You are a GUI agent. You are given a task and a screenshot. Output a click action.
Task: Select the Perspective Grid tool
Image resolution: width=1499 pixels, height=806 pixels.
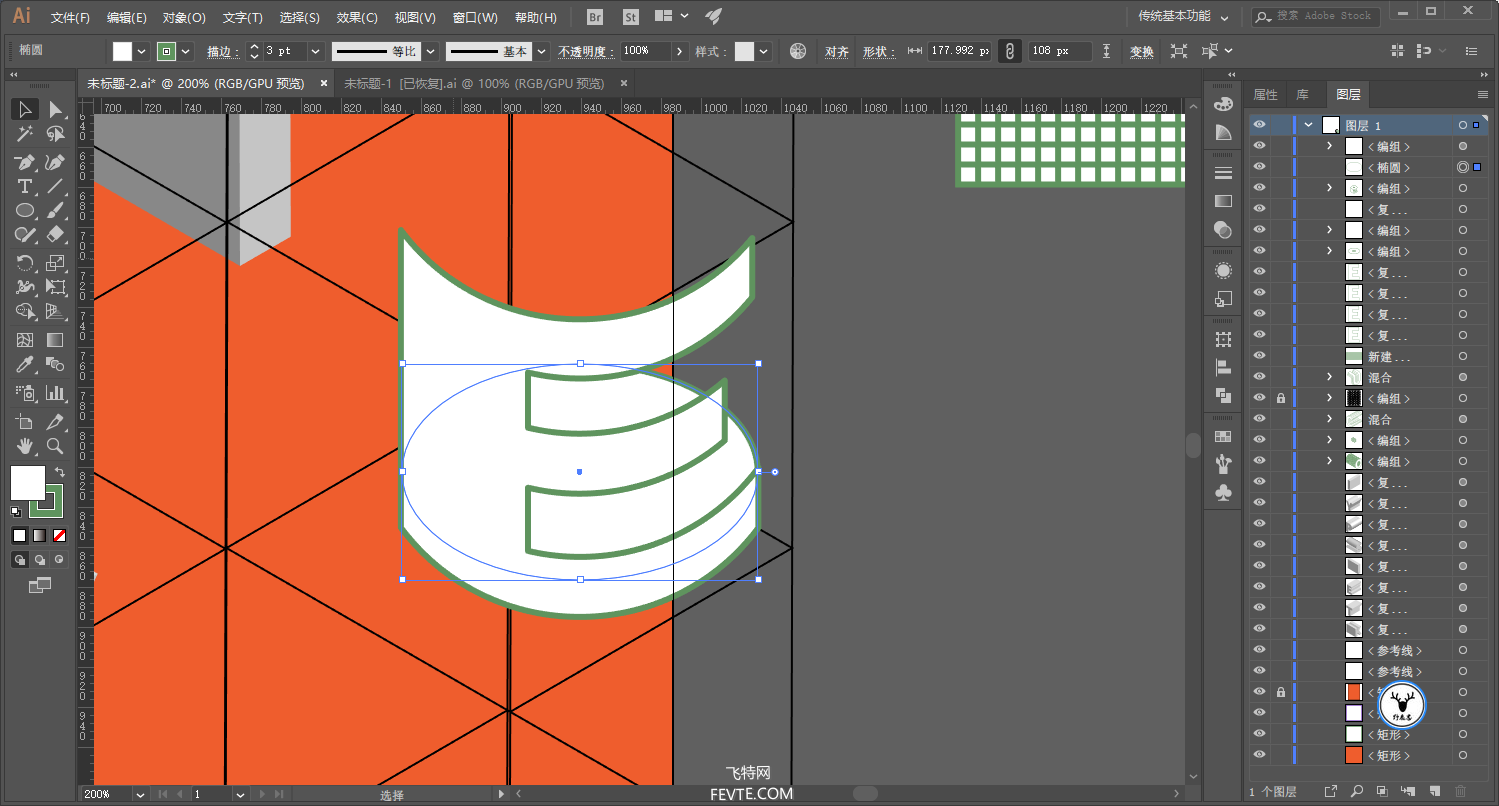[x=56, y=311]
